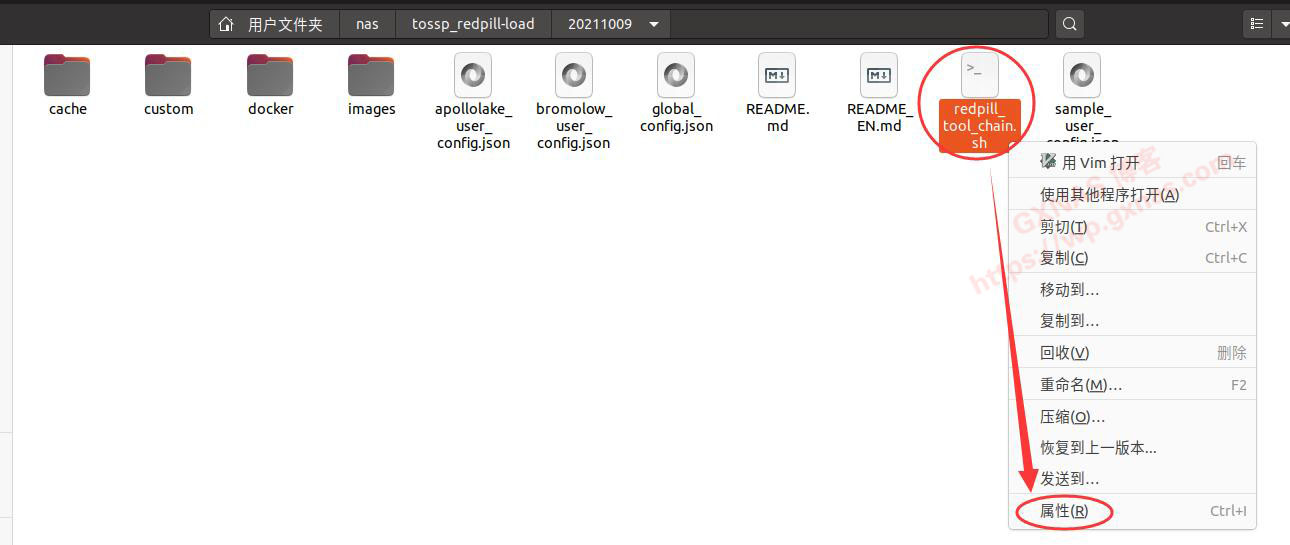Select redpill_tool_chain.sh script icon
Image resolution: width=1290 pixels, height=545 pixels.
point(980,75)
